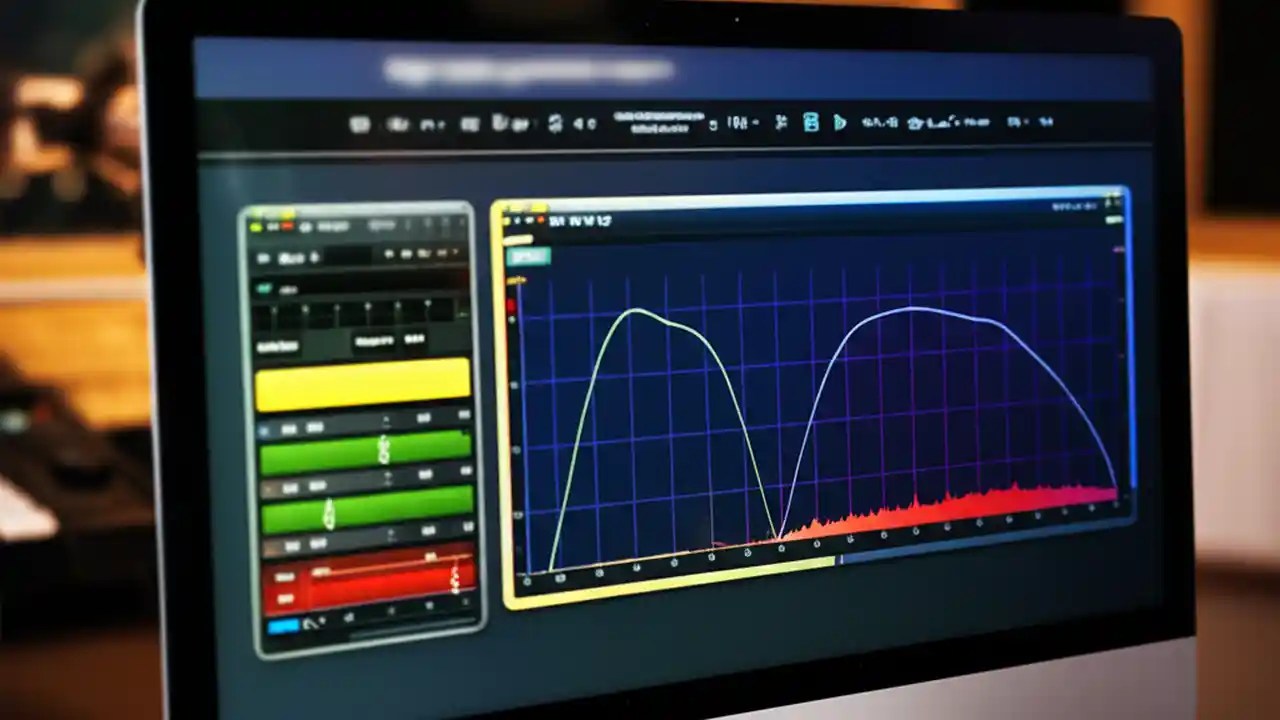This screenshot has height=720, width=1280.
Task: Switch to the rightmost tab above the track list
Action: (415, 339)
